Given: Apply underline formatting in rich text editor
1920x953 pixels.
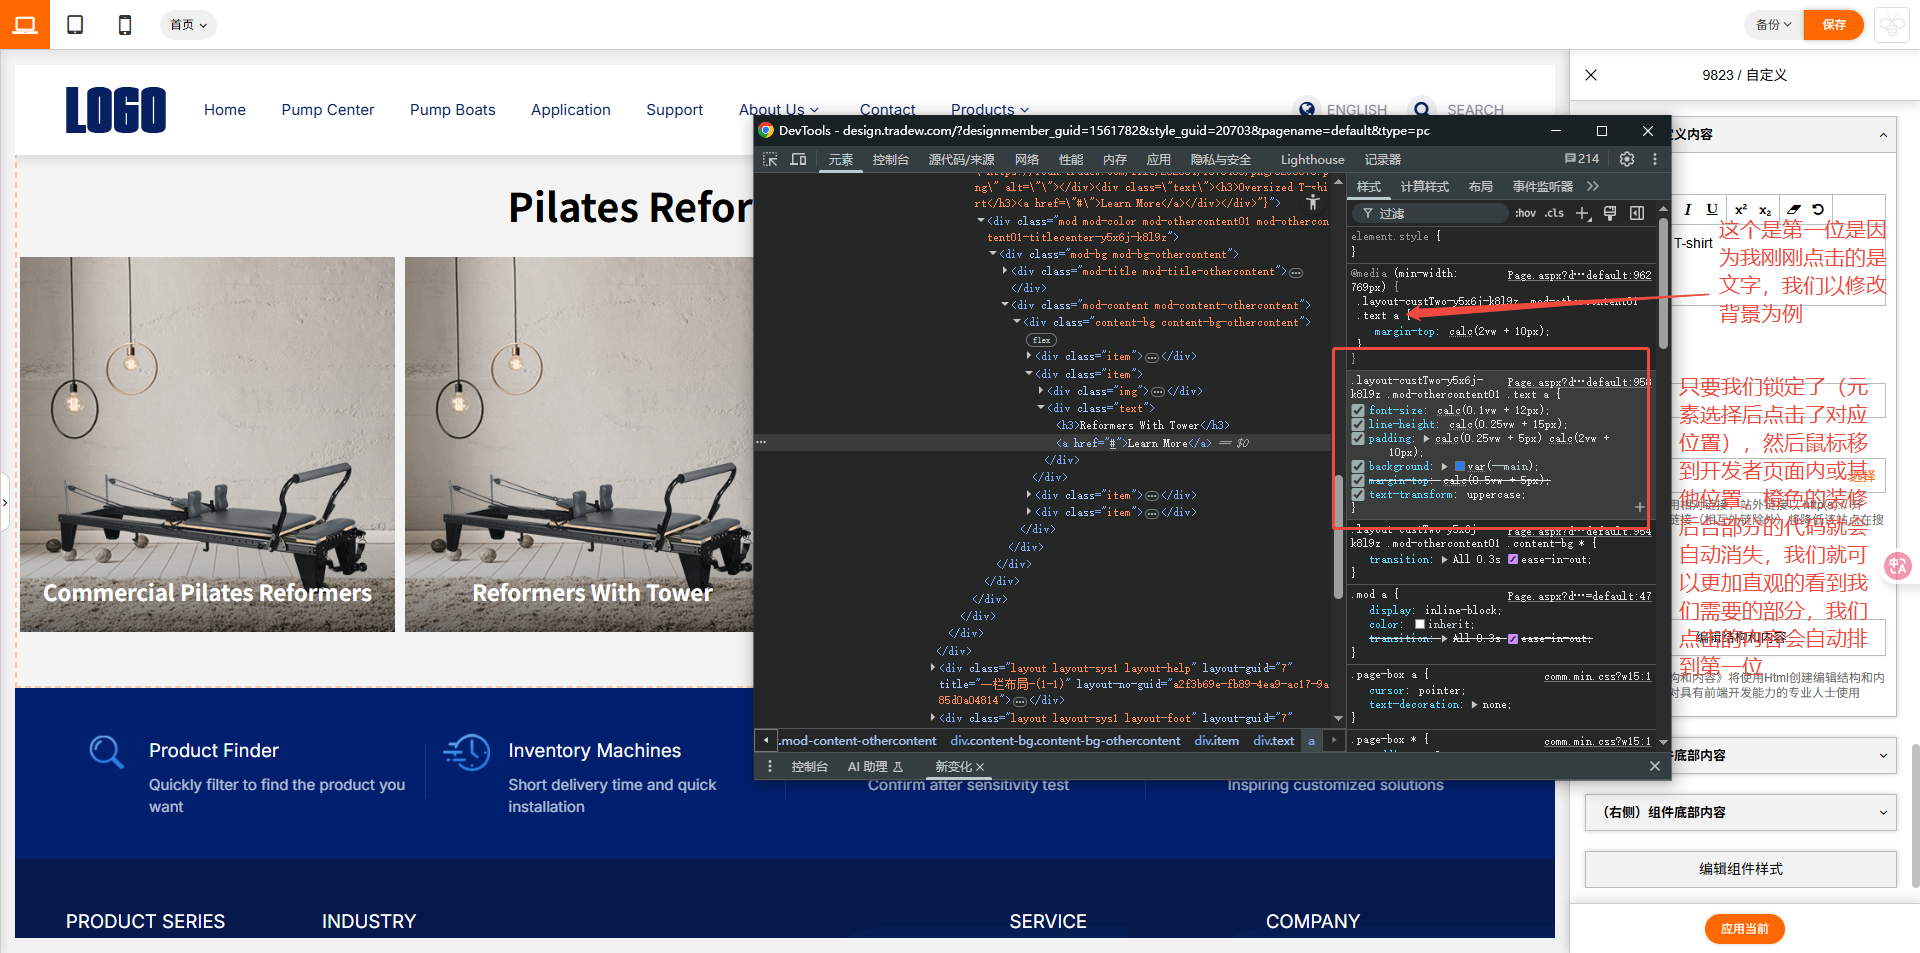Looking at the screenshot, I should click(x=1712, y=209).
